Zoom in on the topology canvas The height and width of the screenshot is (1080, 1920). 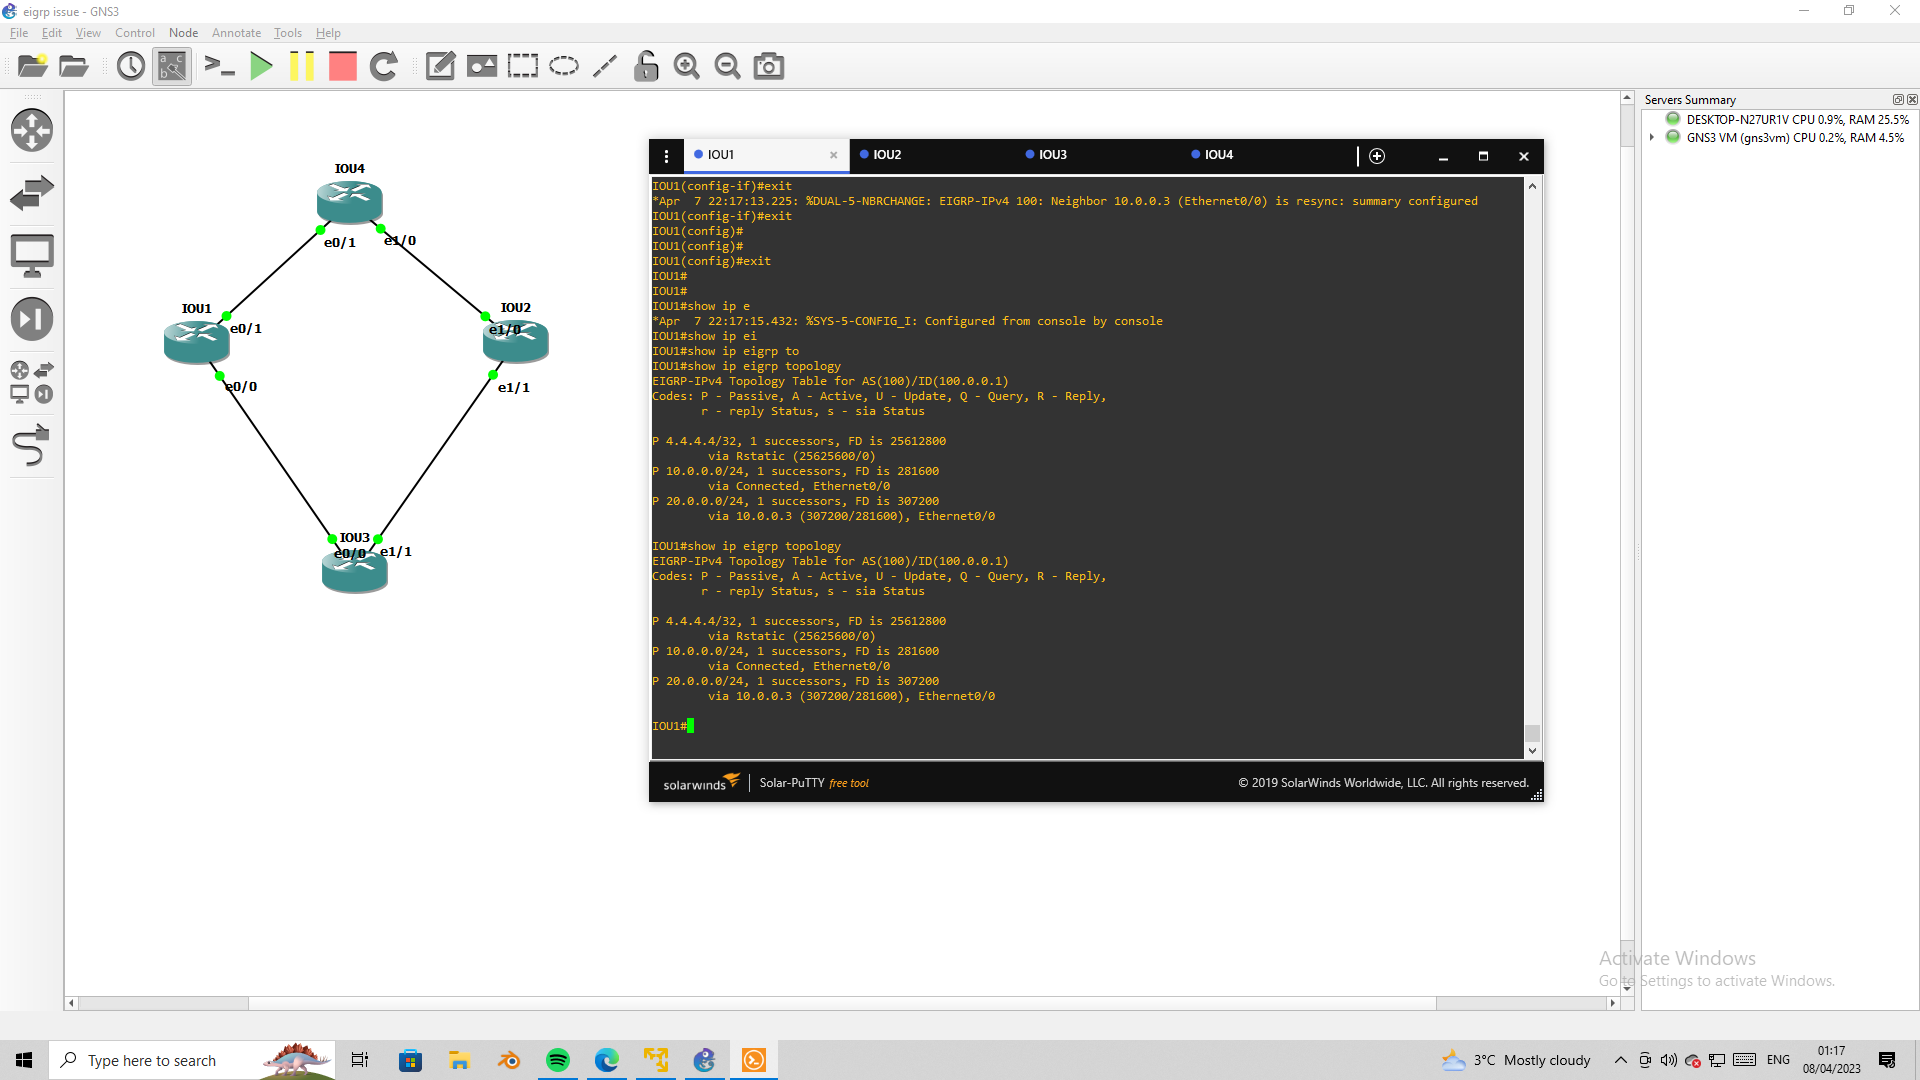[x=686, y=66]
